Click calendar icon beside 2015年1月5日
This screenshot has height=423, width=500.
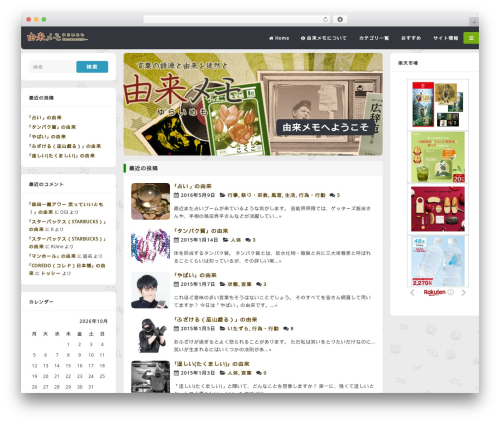[176, 328]
